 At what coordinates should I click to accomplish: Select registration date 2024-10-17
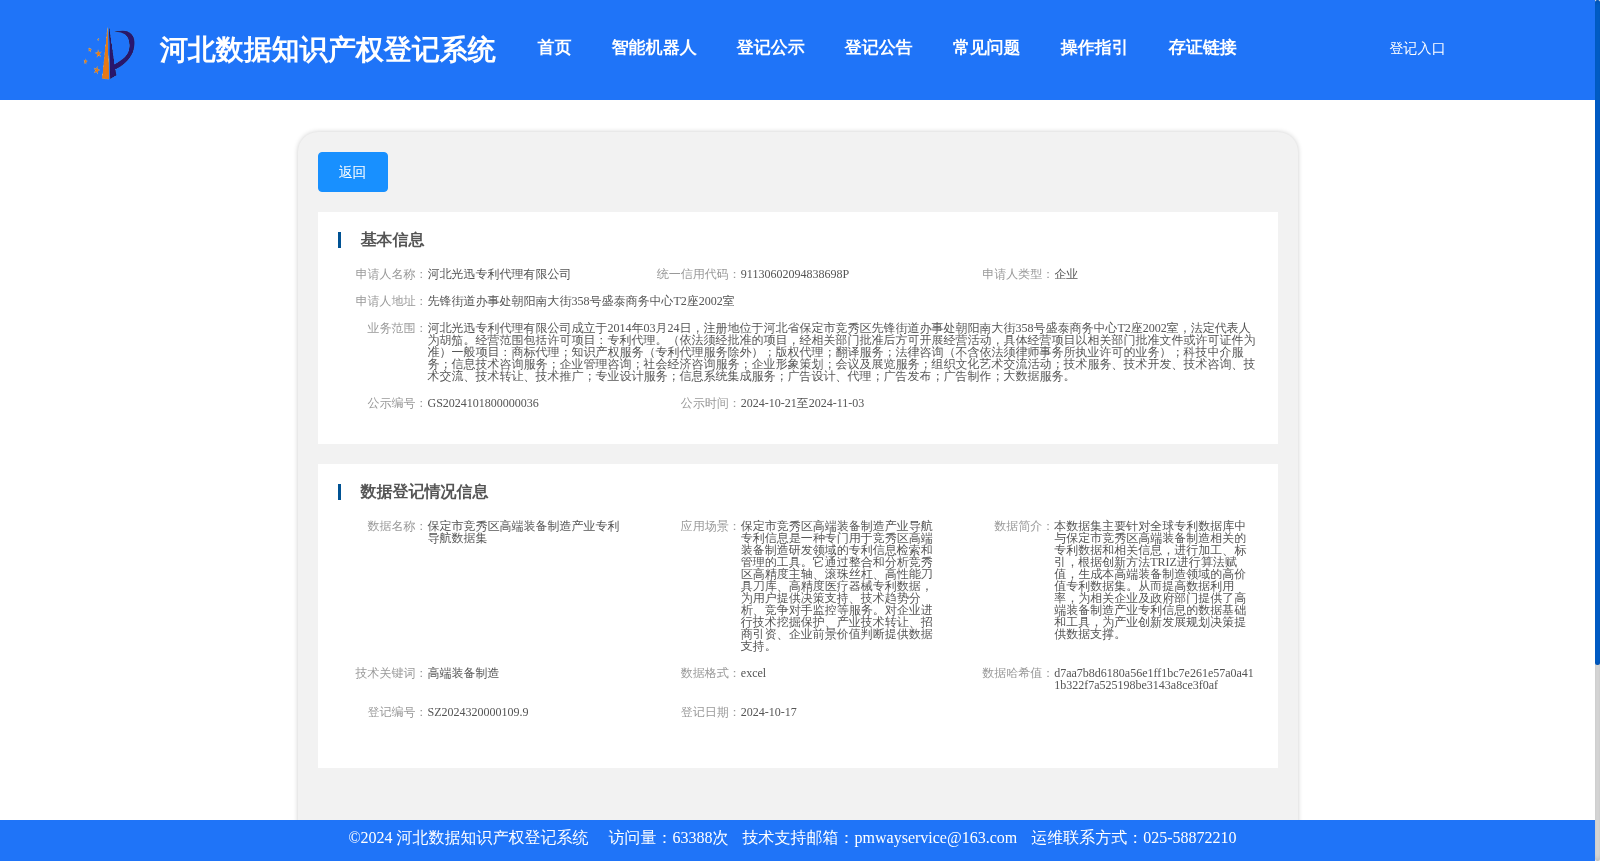769,712
